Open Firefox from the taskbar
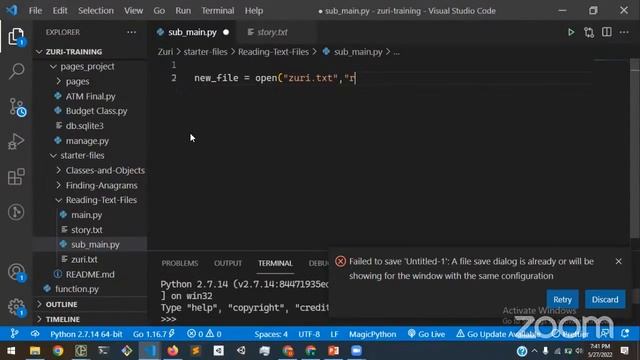 [173, 351]
